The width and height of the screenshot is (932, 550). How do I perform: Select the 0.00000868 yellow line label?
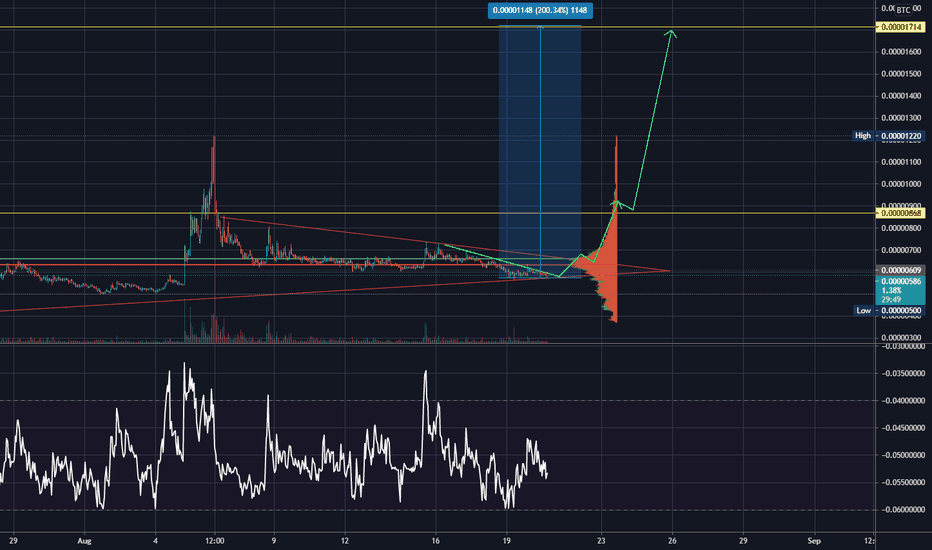tap(900, 213)
